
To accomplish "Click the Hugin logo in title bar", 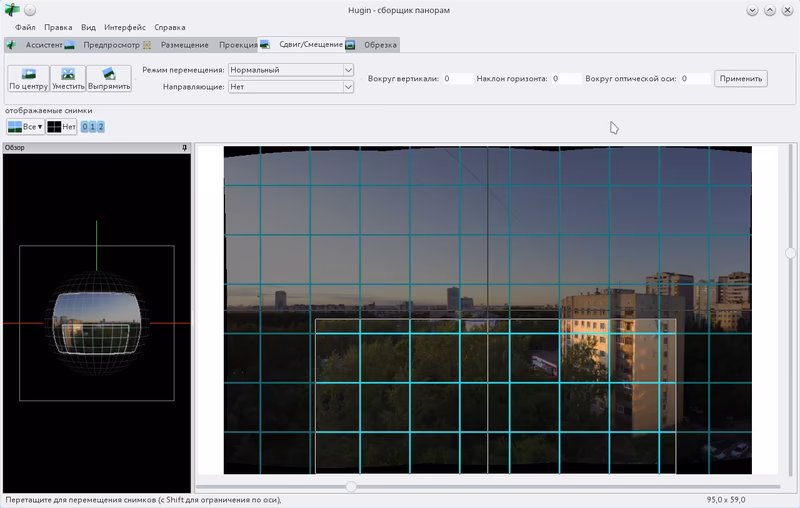I will tap(12, 10).
